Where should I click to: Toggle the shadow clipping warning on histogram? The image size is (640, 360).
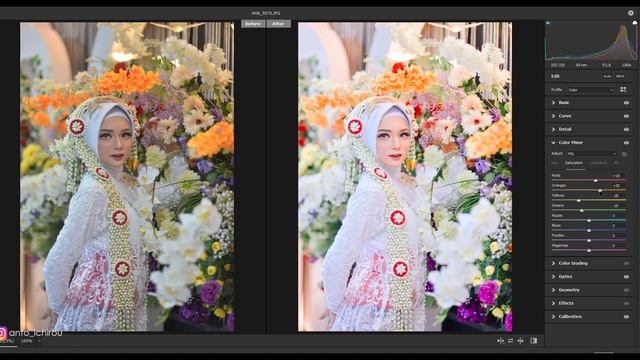548,23
